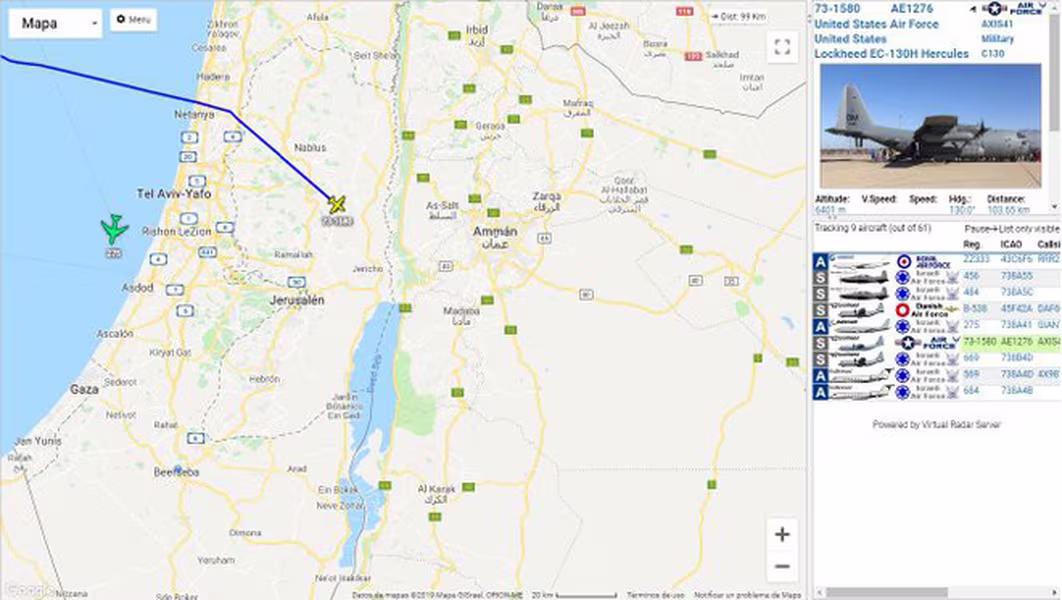Toggle fullscreen map view
Image resolution: width=1062 pixels, height=600 pixels.
782,47
